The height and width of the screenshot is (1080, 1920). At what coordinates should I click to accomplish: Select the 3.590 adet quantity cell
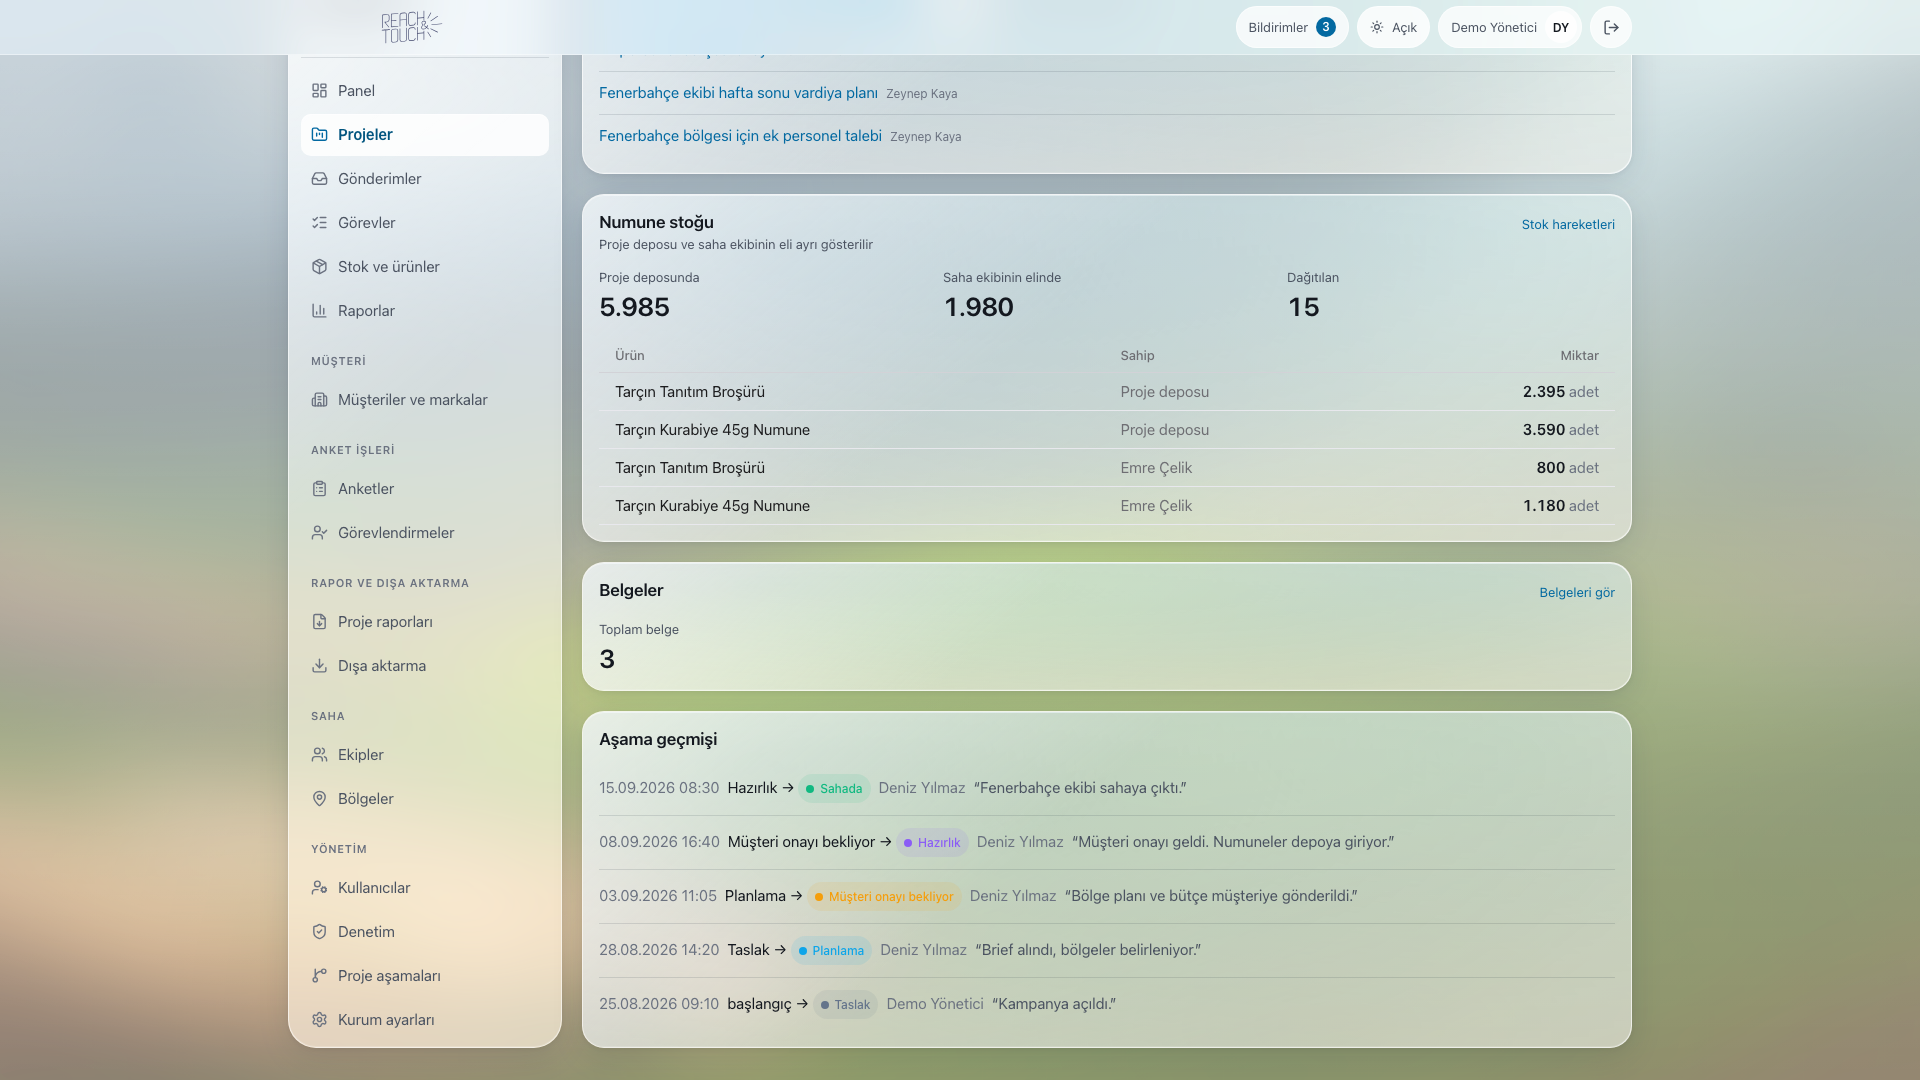click(1560, 430)
